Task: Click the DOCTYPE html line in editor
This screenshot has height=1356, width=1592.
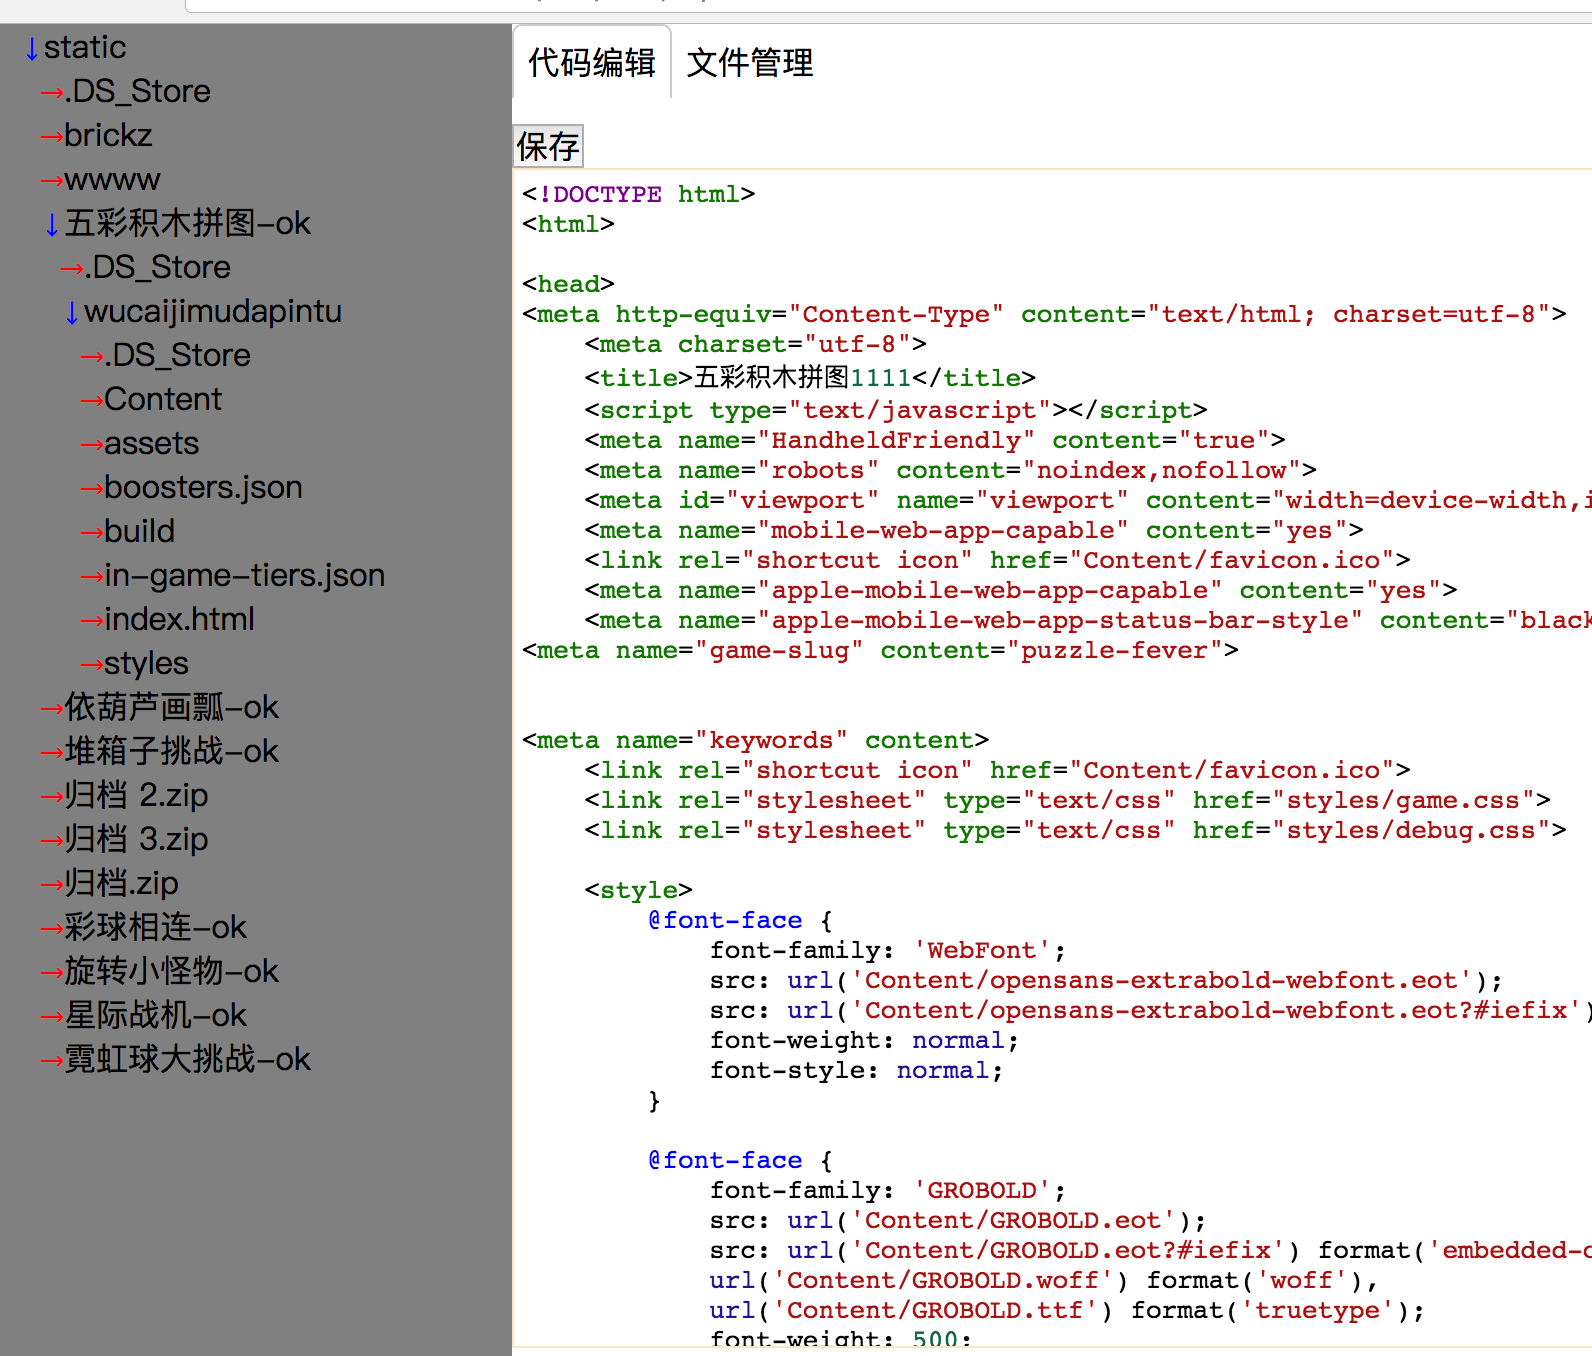Action: coord(638,194)
